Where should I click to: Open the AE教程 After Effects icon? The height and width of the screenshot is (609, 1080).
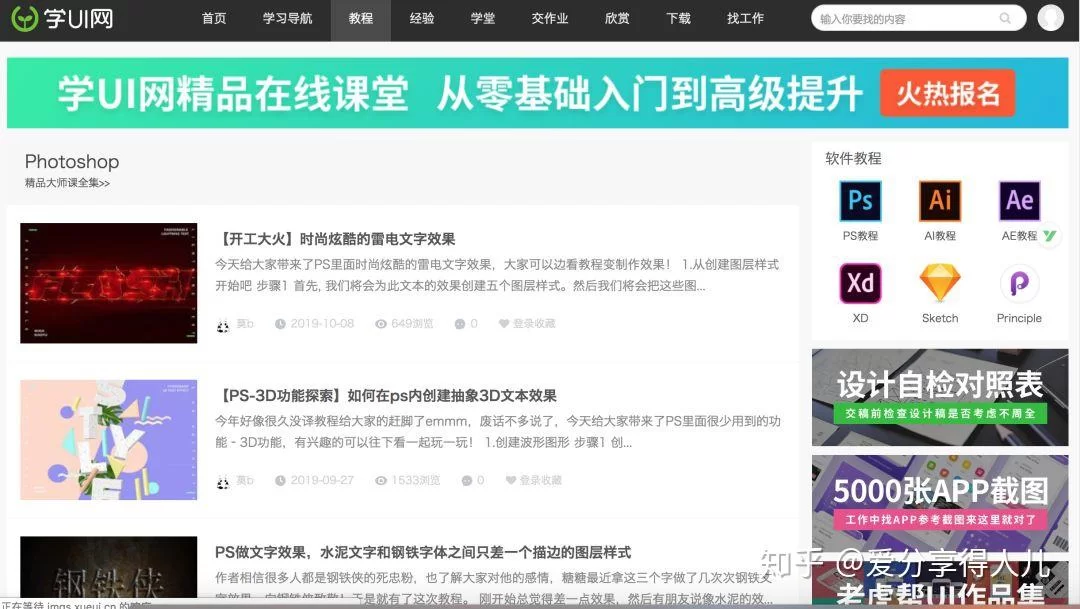1019,201
